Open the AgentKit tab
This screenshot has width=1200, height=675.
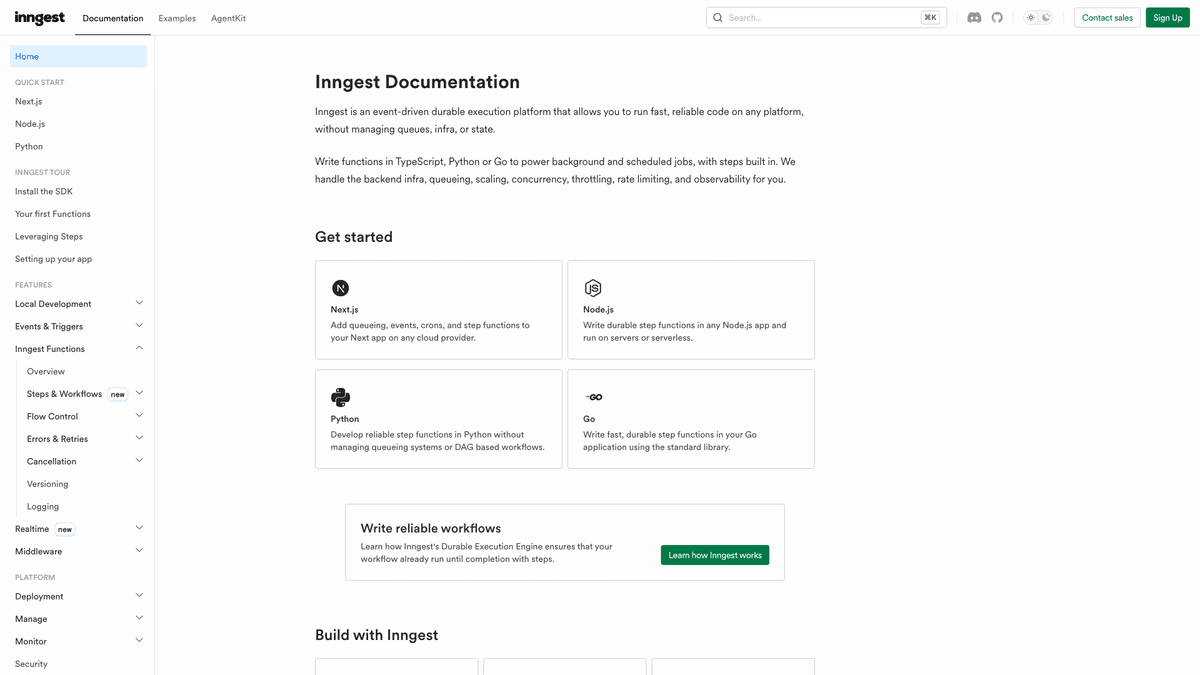point(228,18)
